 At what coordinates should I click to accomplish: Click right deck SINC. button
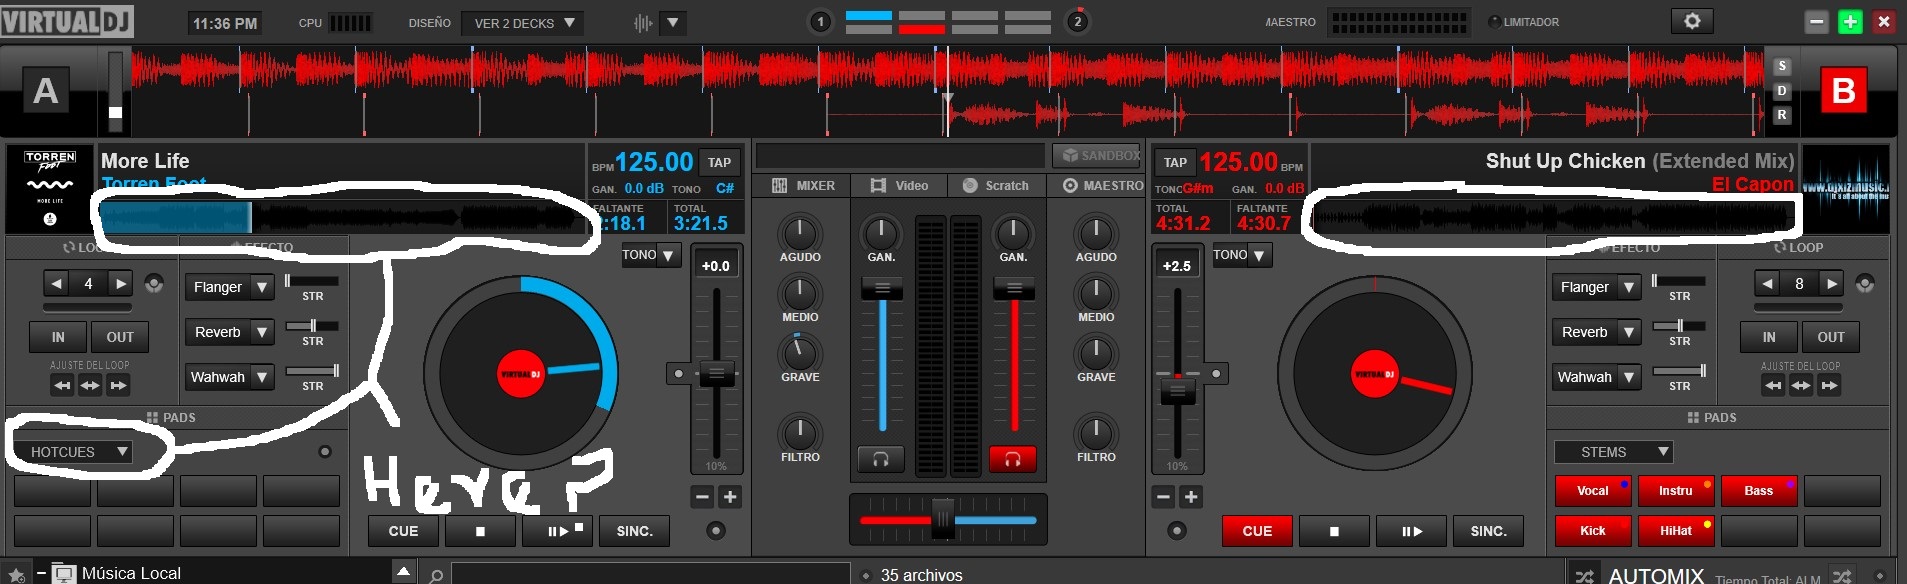click(1488, 531)
